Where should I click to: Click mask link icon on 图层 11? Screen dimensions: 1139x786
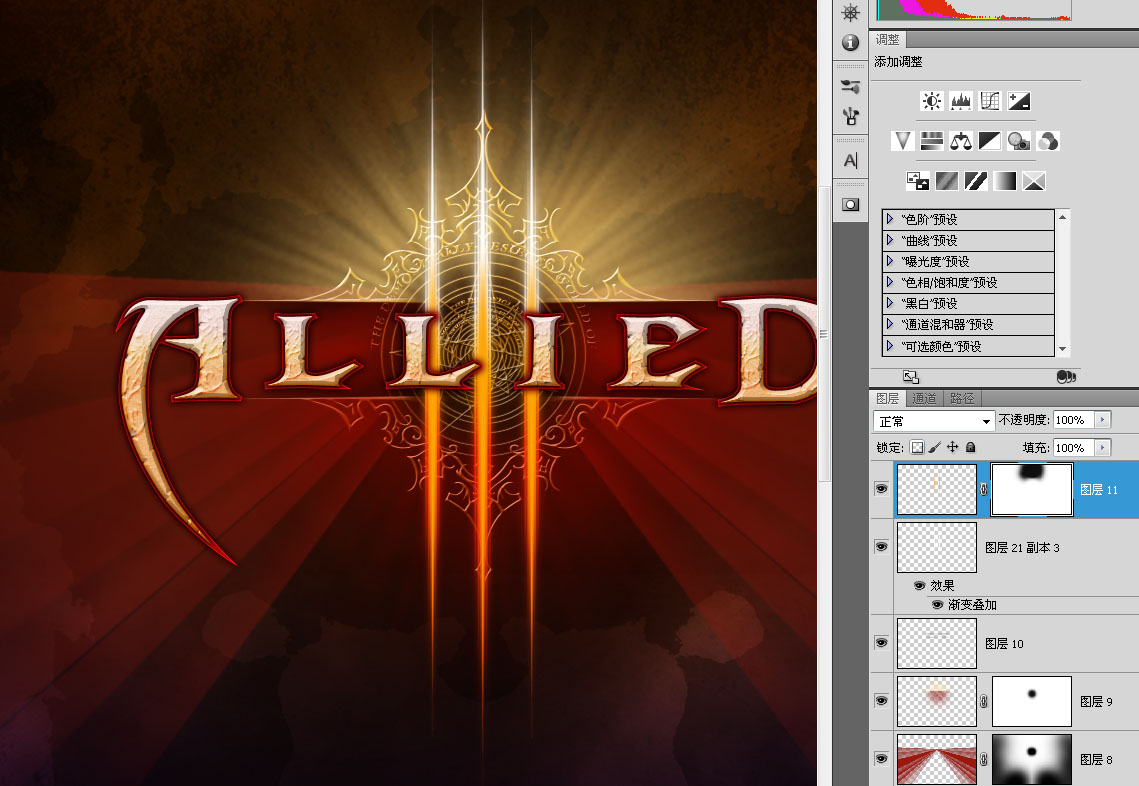pos(984,490)
